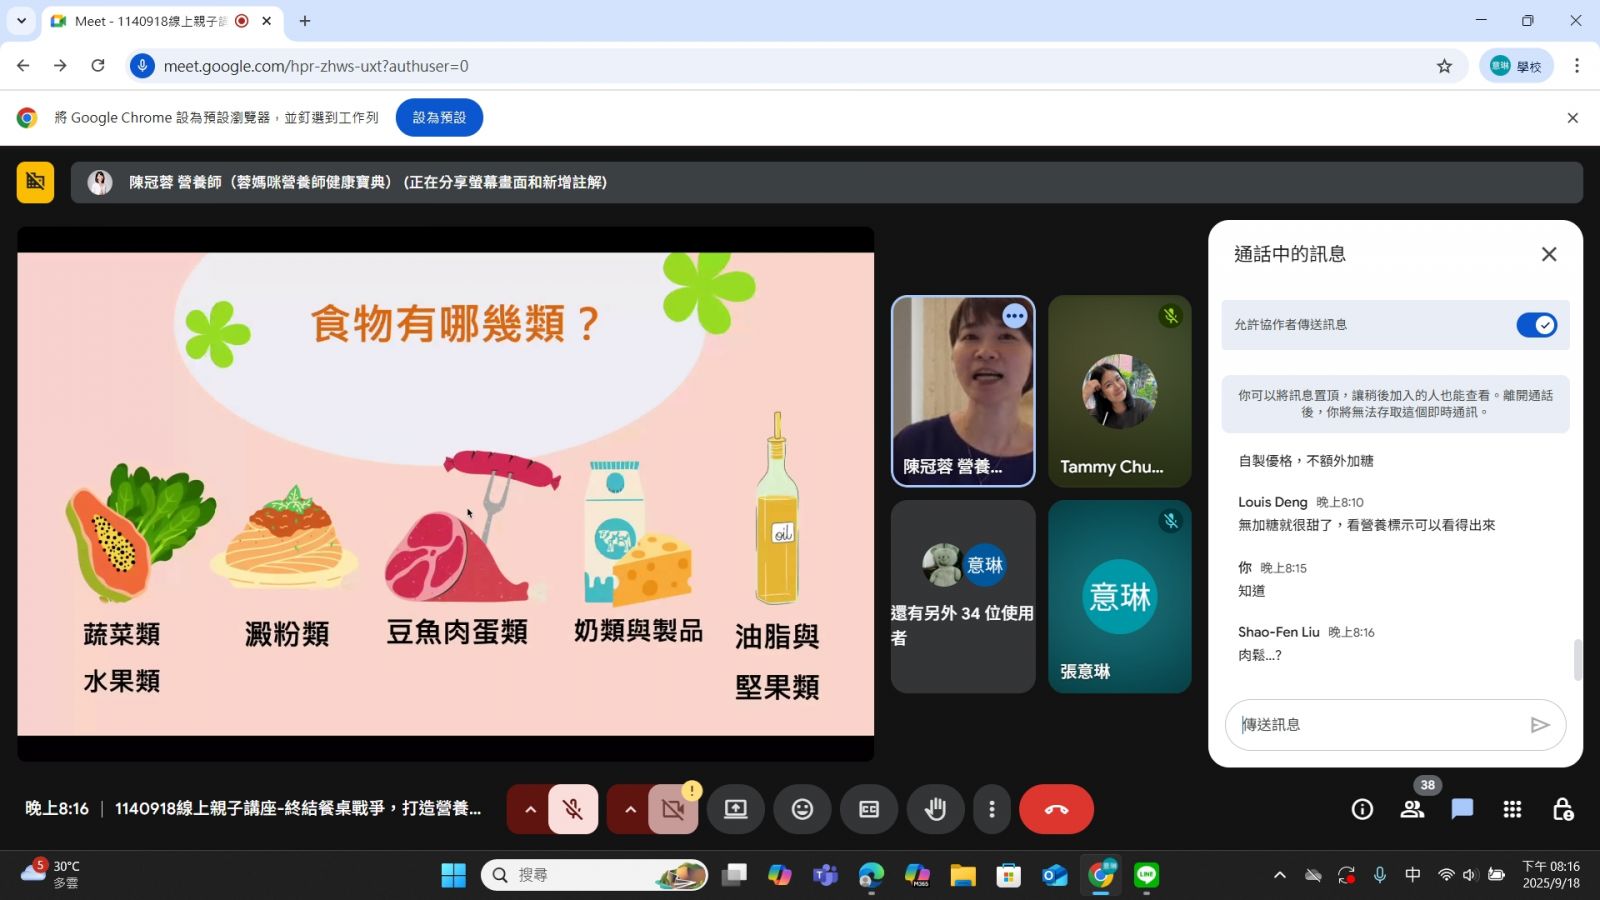Unmute the microphone
The width and height of the screenshot is (1600, 900).
point(573,809)
